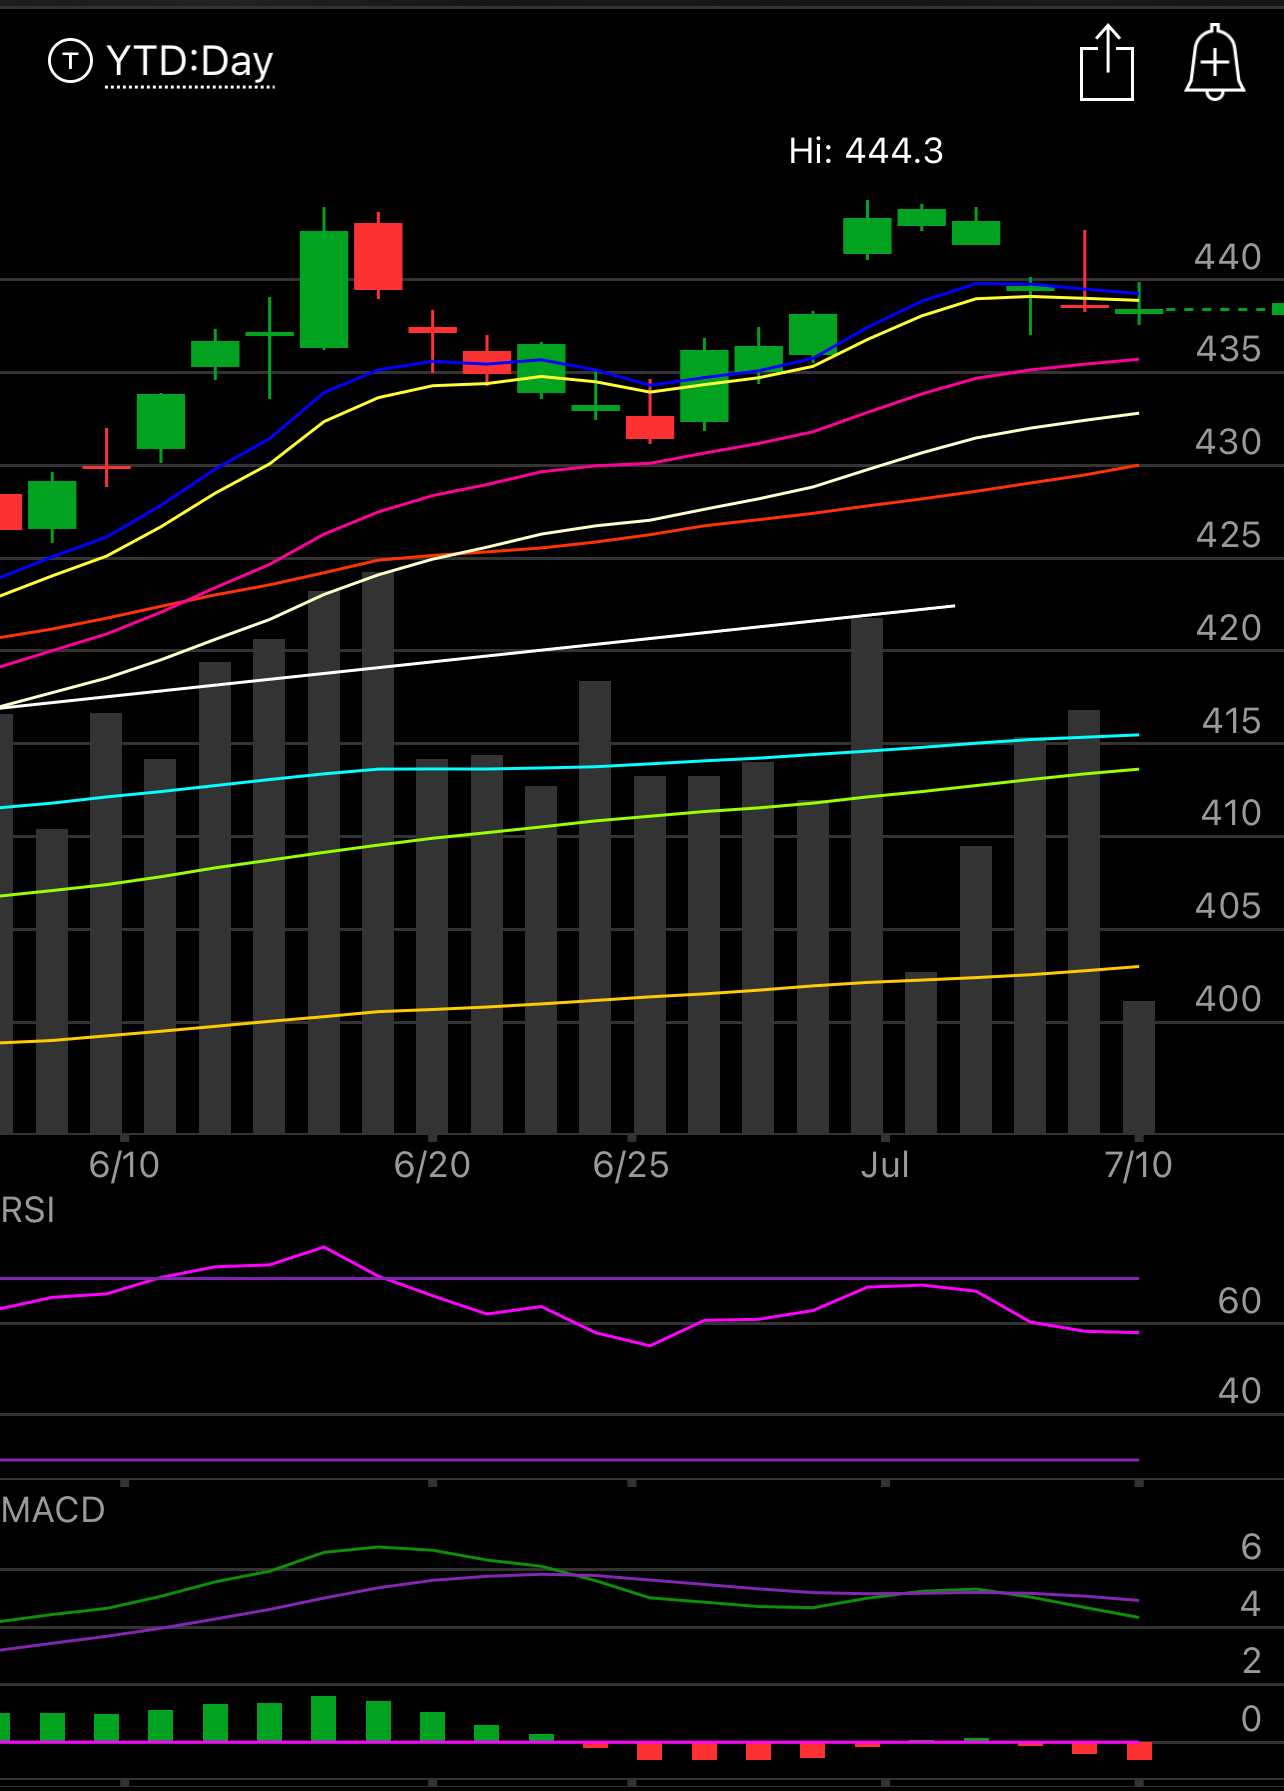Tap the MACD 6 scale label
Viewport: 1284px width, 1791px height.
coord(1251,1547)
